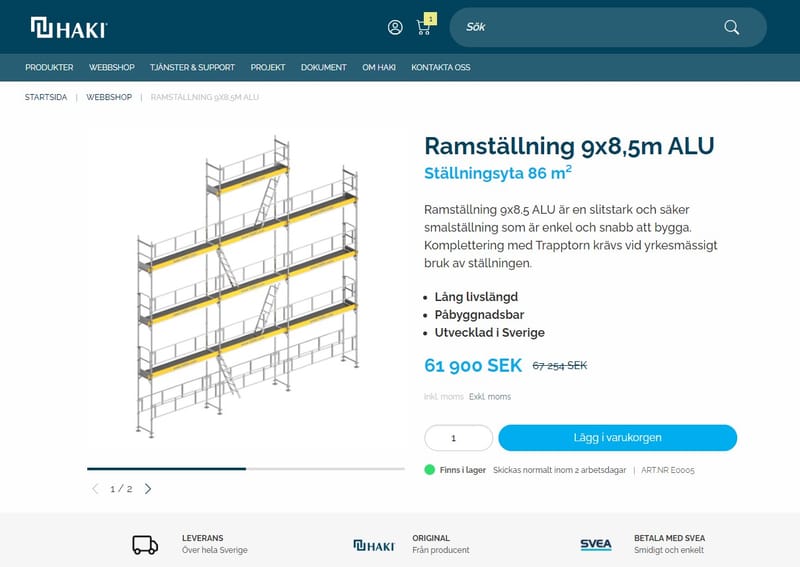The width and height of the screenshot is (800, 567).
Task: Switch price to Inkl. moms
Action: click(x=444, y=397)
